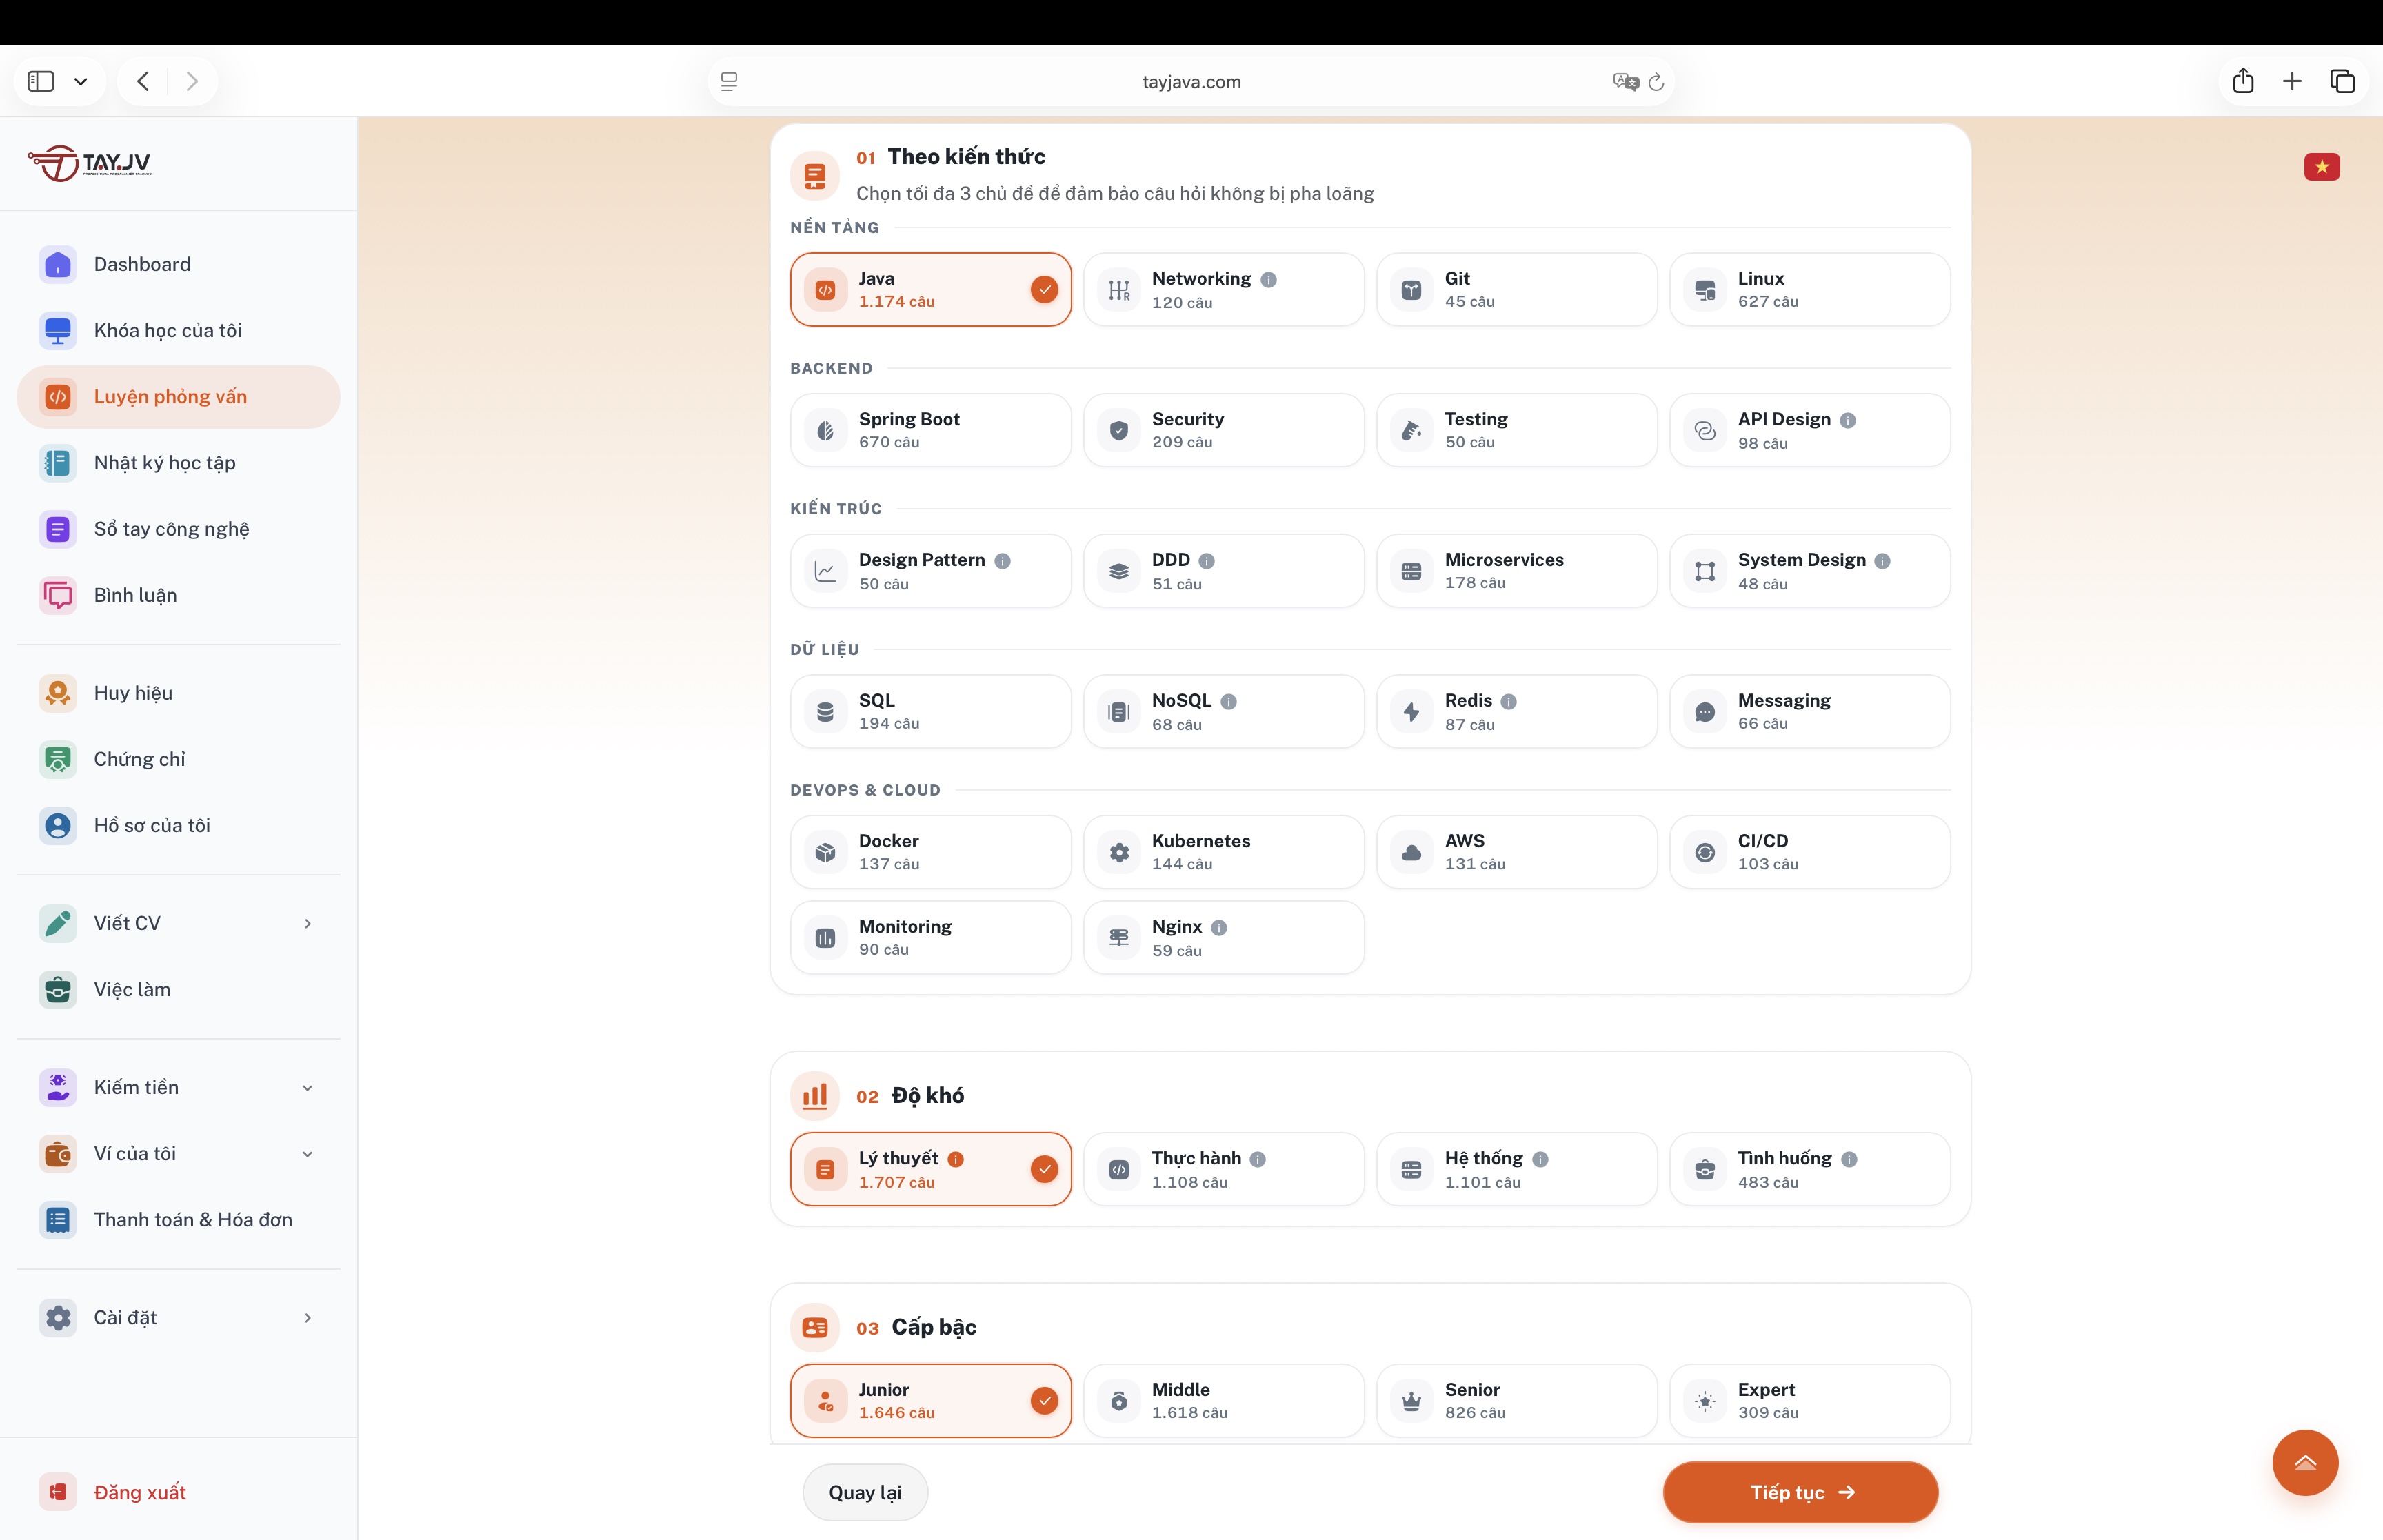Click the Nginx info icon
Viewport: 2383px width, 1540px height.
(x=1219, y=927)
